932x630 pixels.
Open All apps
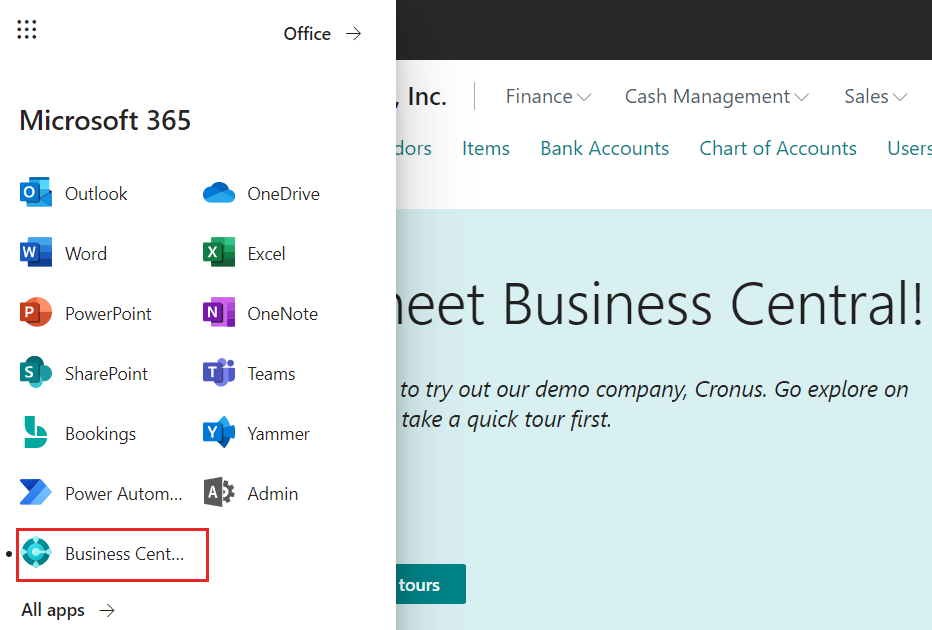coord(52,609)
